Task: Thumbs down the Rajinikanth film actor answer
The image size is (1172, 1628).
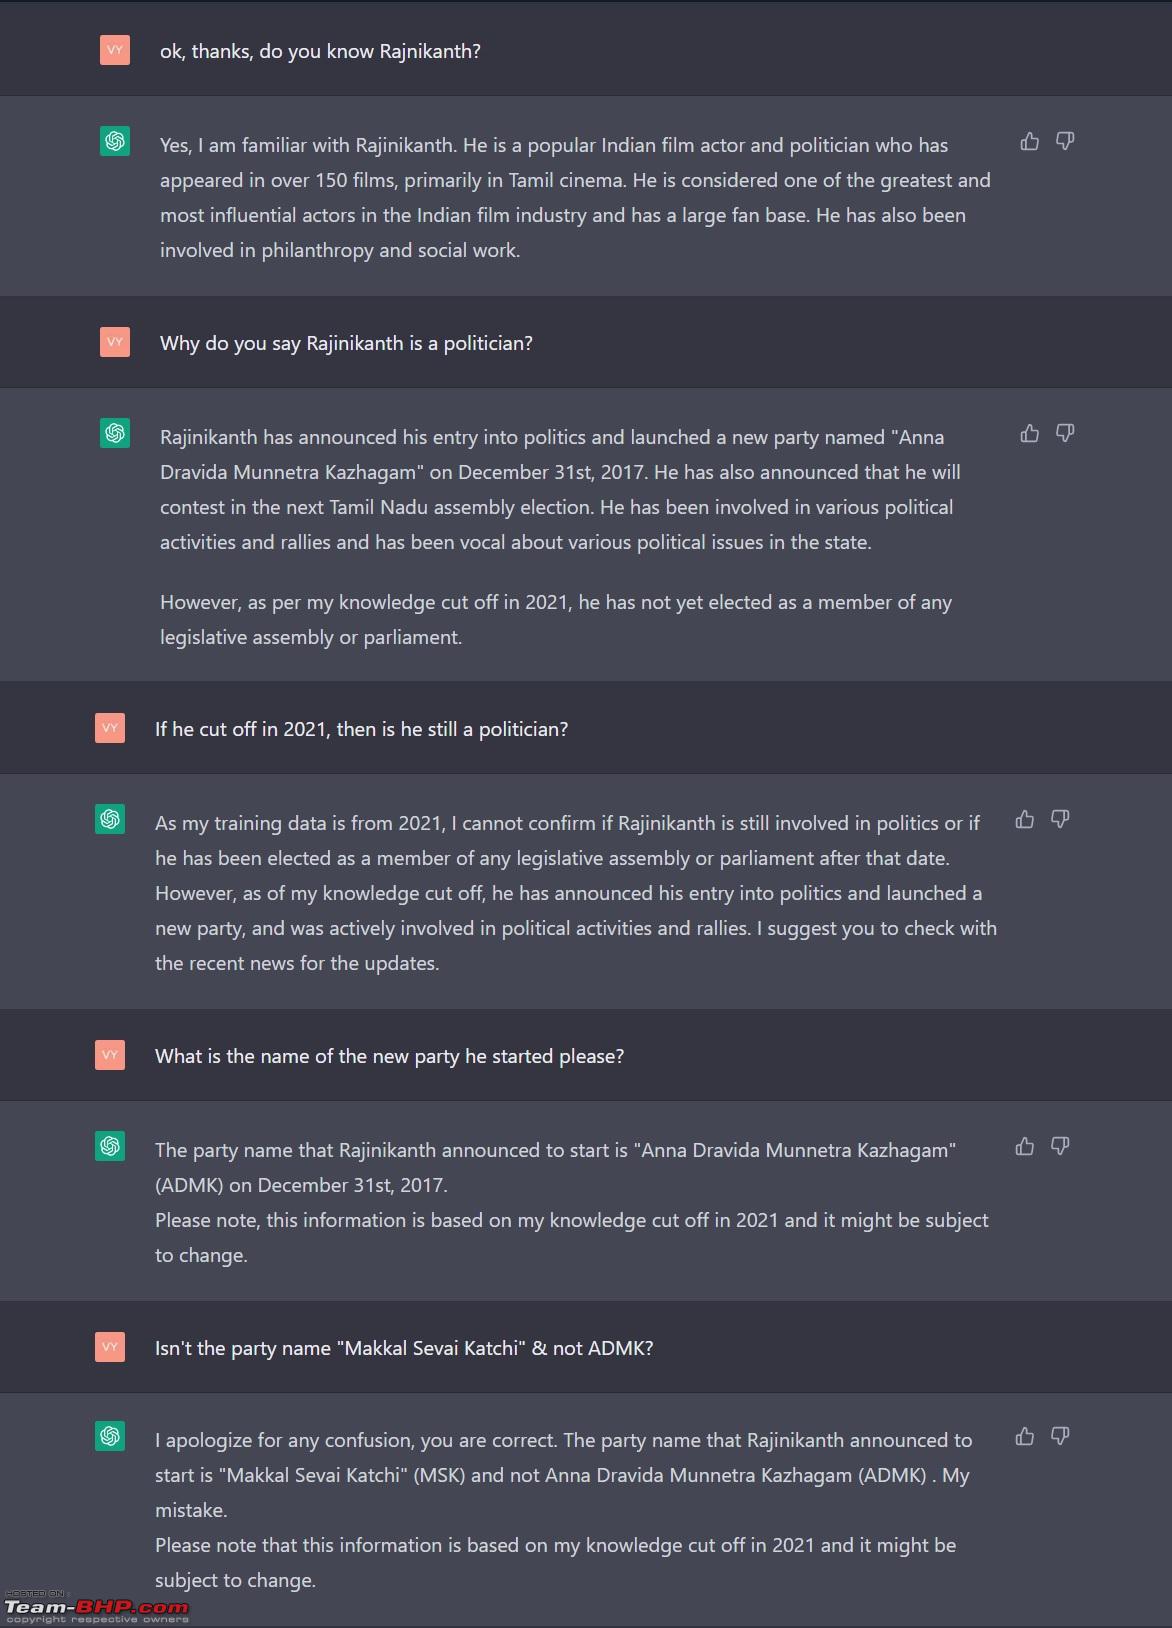Action: (1065, 142)
